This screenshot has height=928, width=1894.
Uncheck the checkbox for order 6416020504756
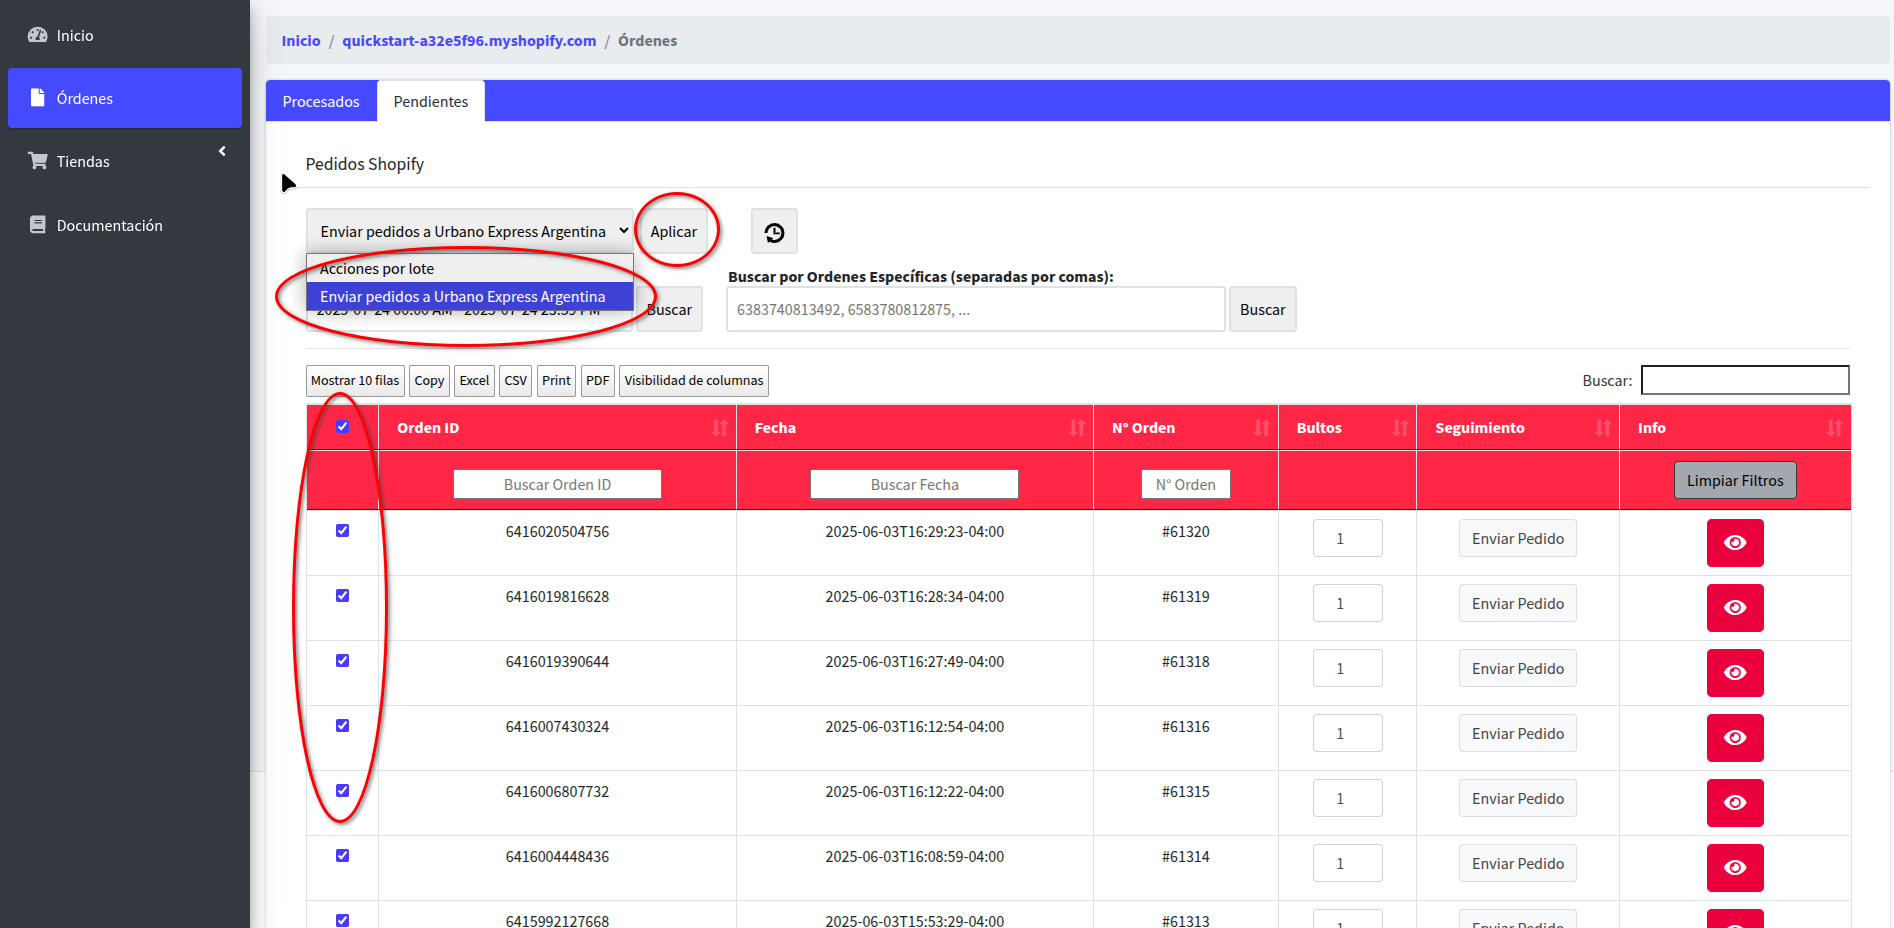342,531
